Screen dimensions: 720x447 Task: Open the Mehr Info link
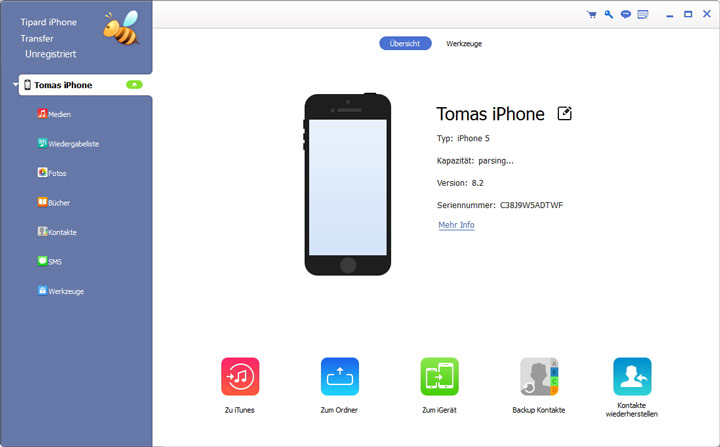tap(456, 225)
